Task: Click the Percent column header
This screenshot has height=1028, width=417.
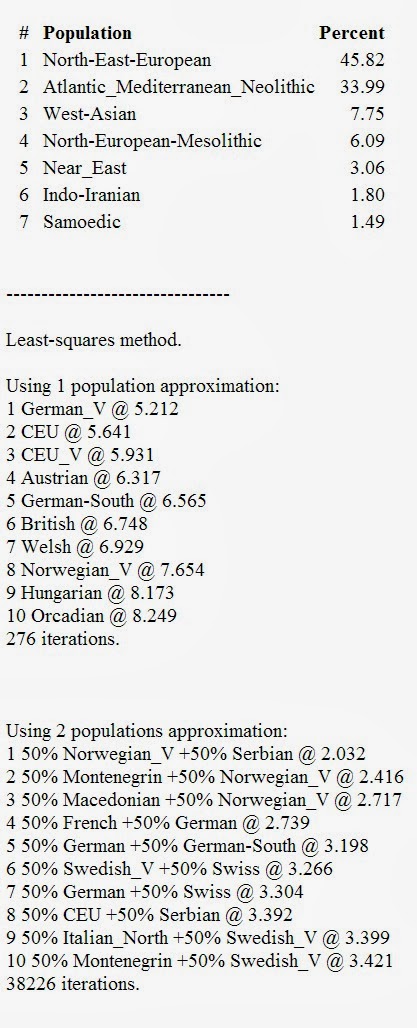Action: 351,33
